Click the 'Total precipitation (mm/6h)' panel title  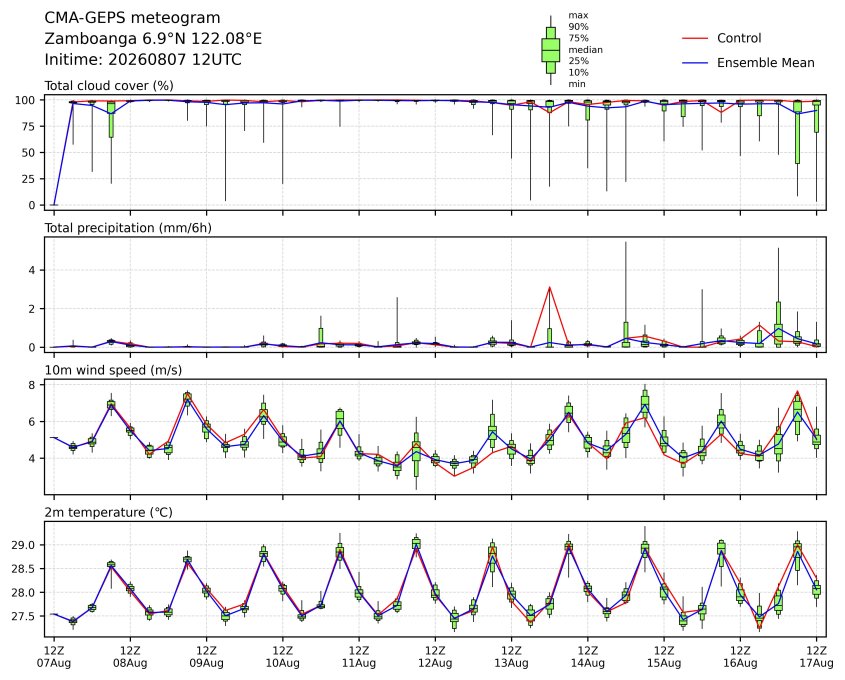pyautogui.click(x=128, y=228)
